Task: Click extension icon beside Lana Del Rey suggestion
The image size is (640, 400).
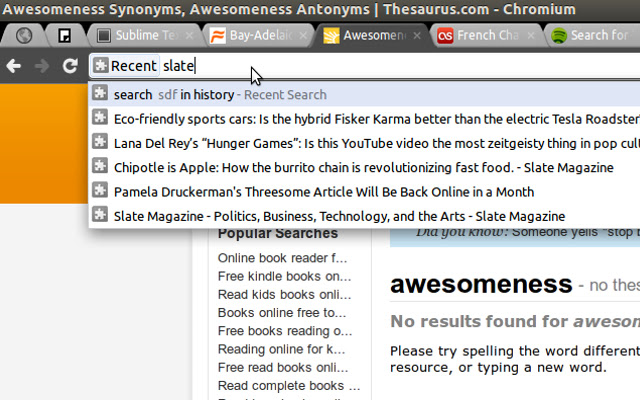Action: pyautogui.click(x=100, y=142)
